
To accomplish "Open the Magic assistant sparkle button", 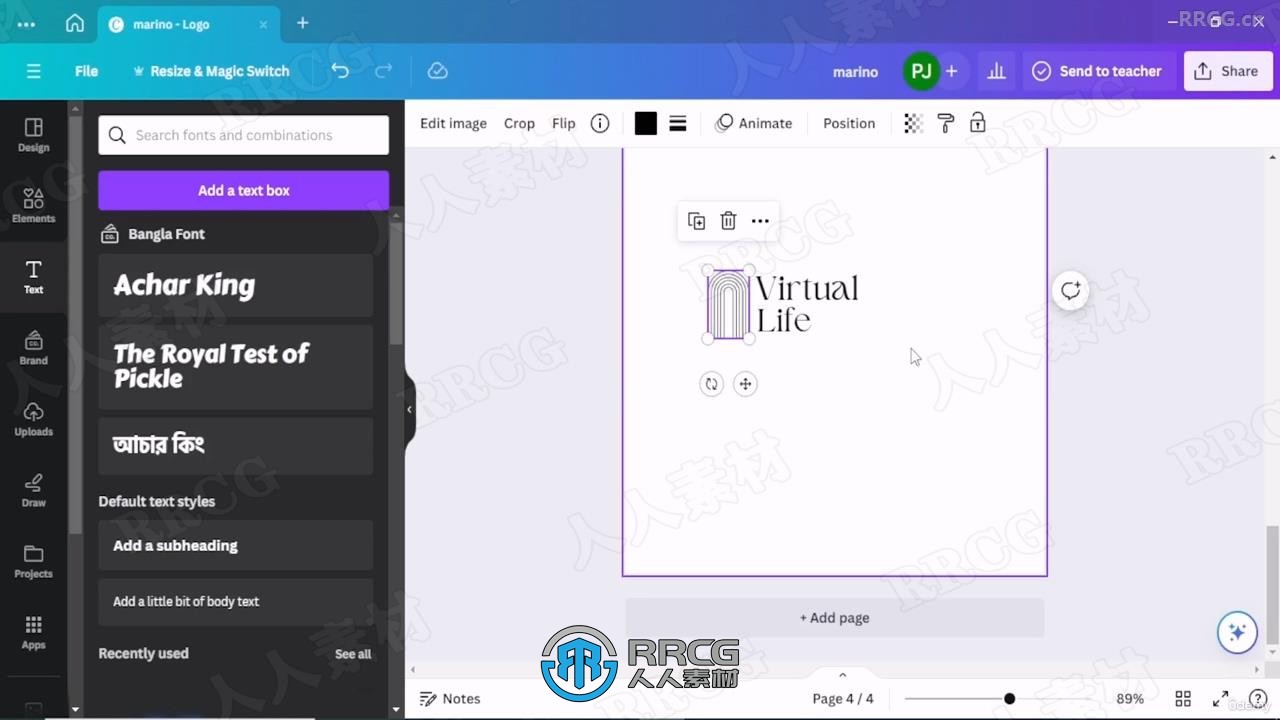I will (x=1237, y=632).
